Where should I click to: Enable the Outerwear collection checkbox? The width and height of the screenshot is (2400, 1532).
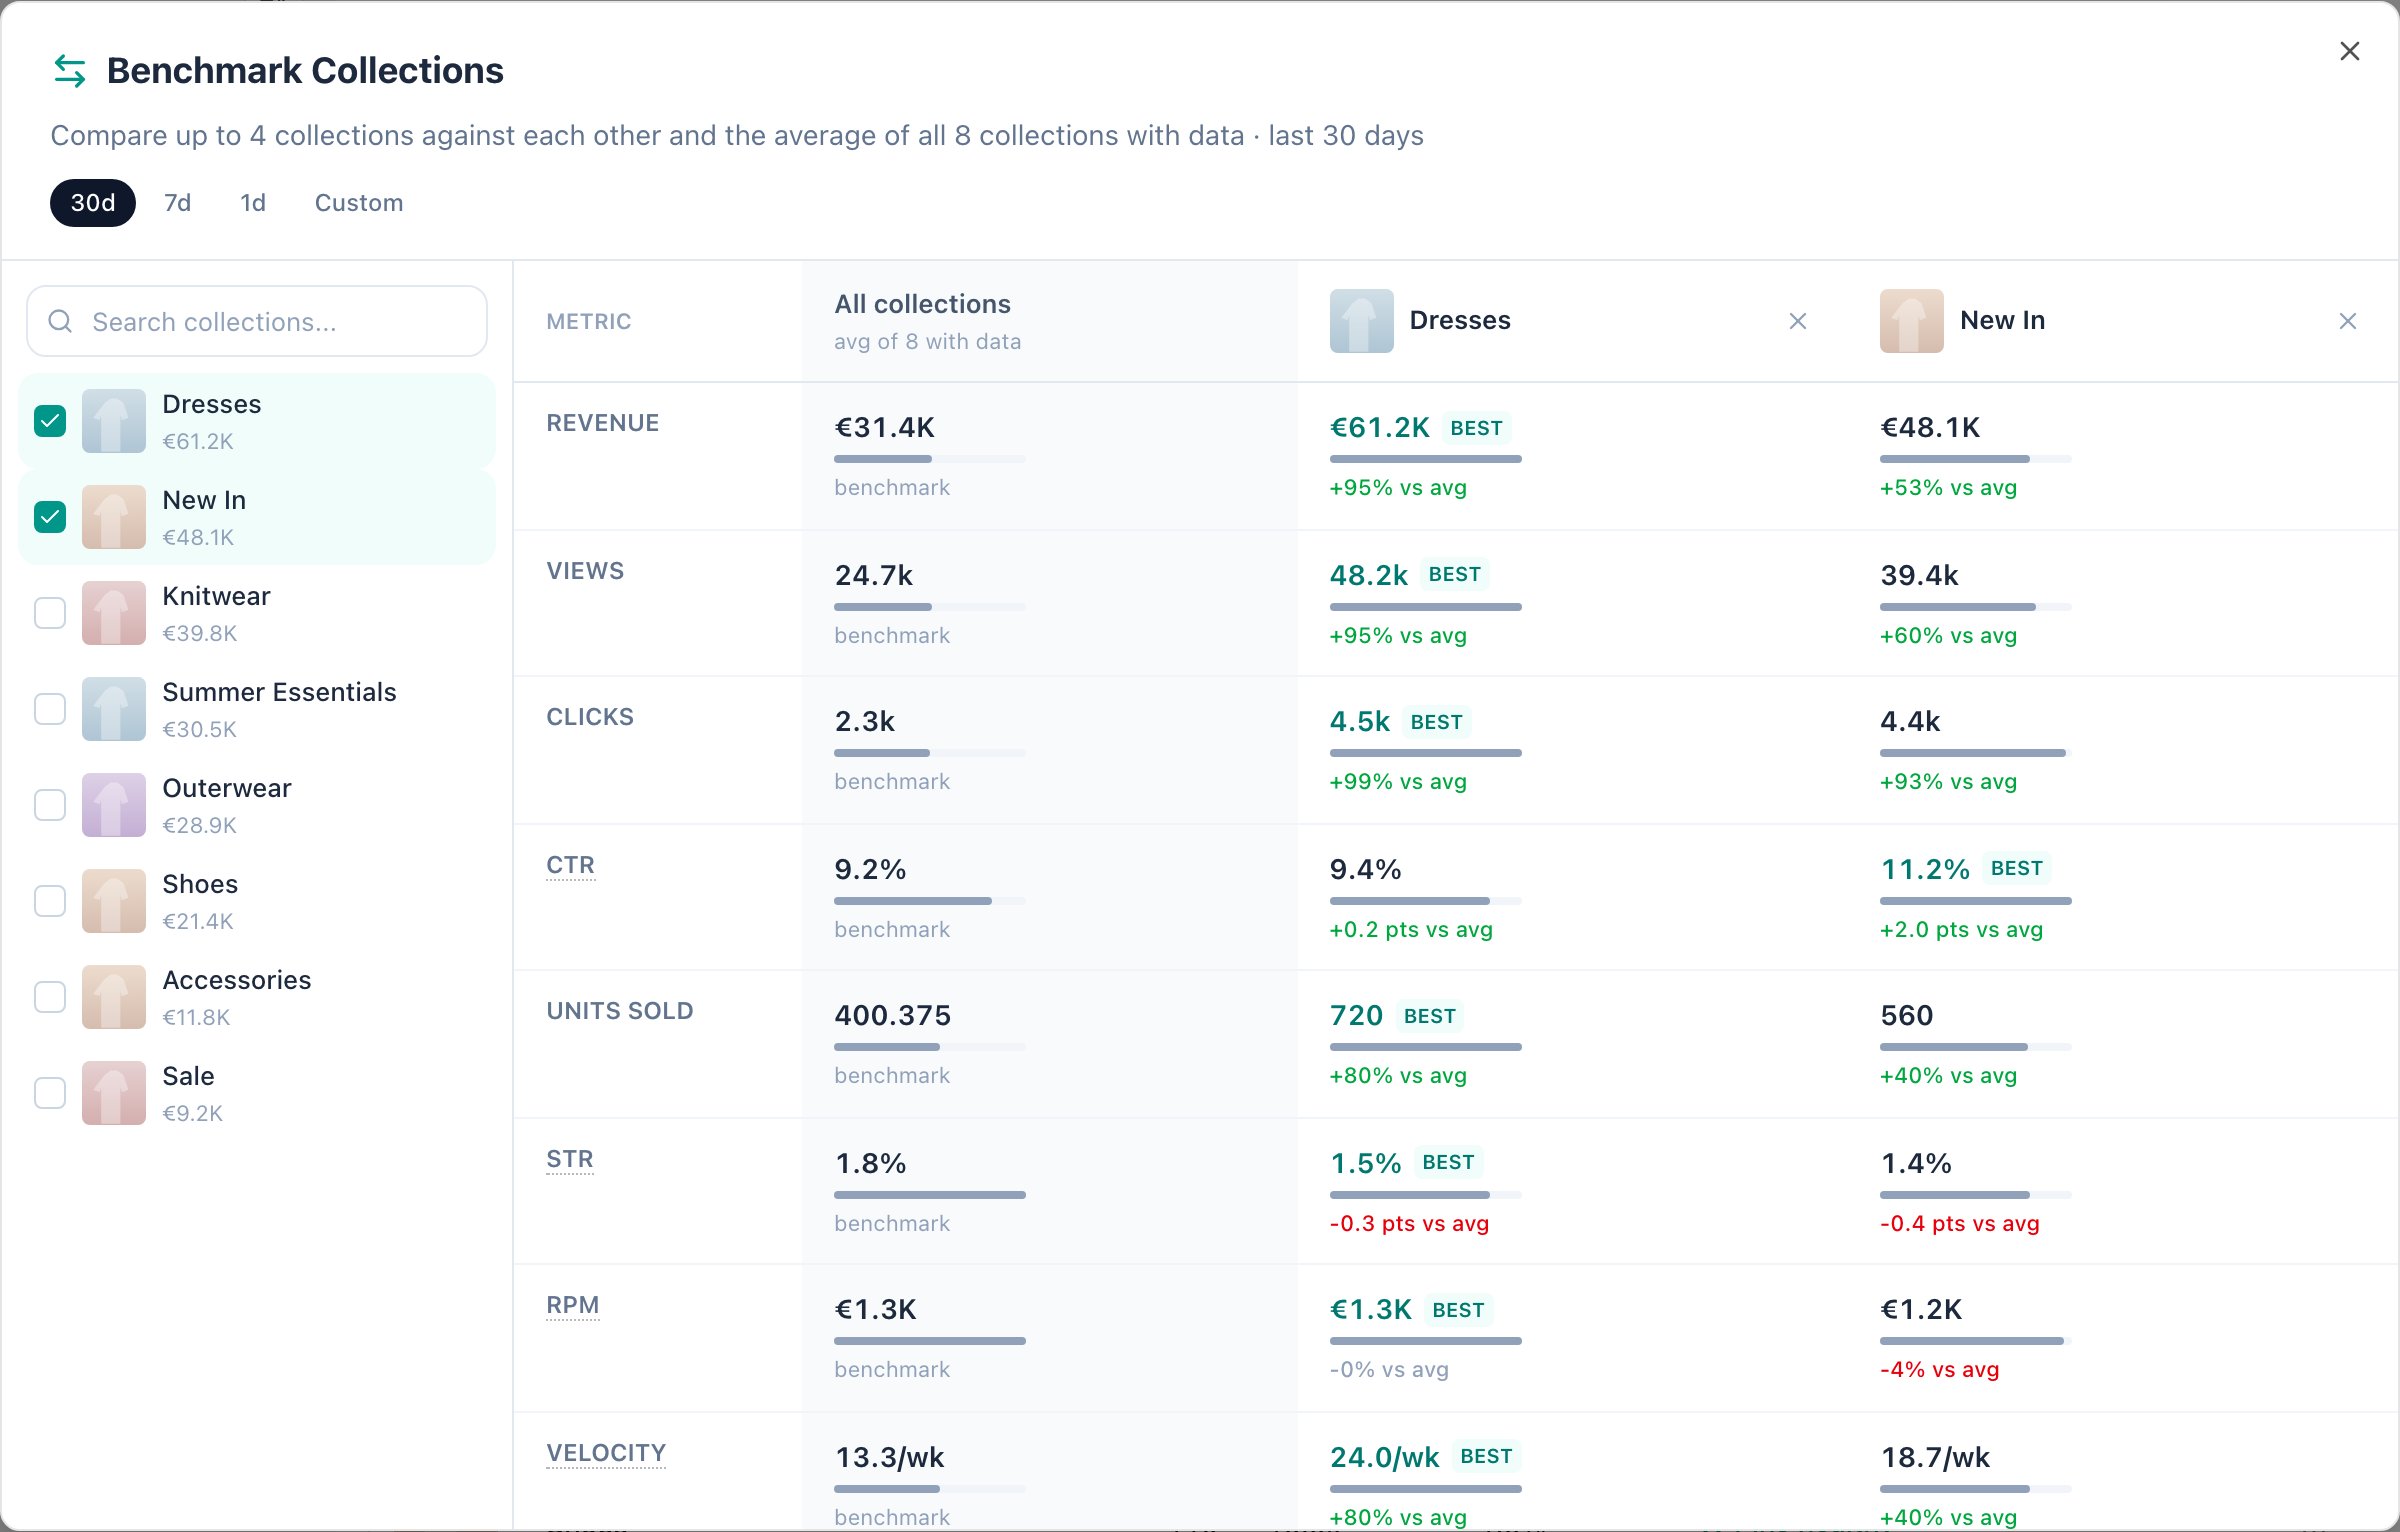point(50,805)
